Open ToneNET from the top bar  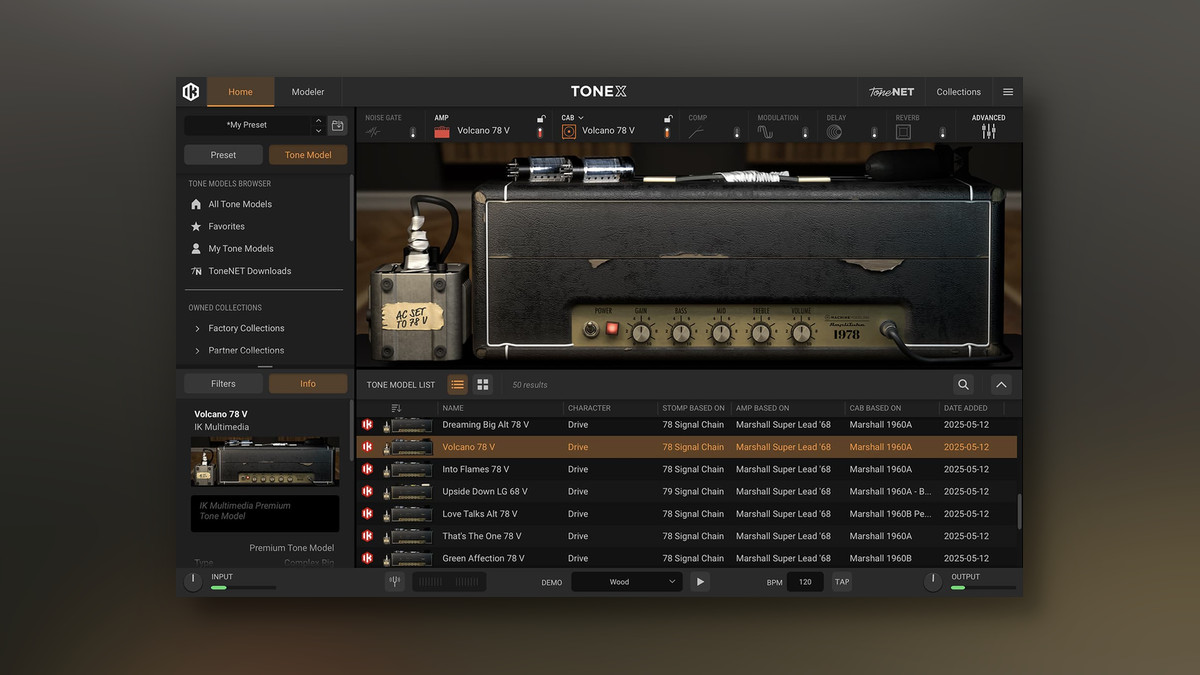(x=890, y=92)
